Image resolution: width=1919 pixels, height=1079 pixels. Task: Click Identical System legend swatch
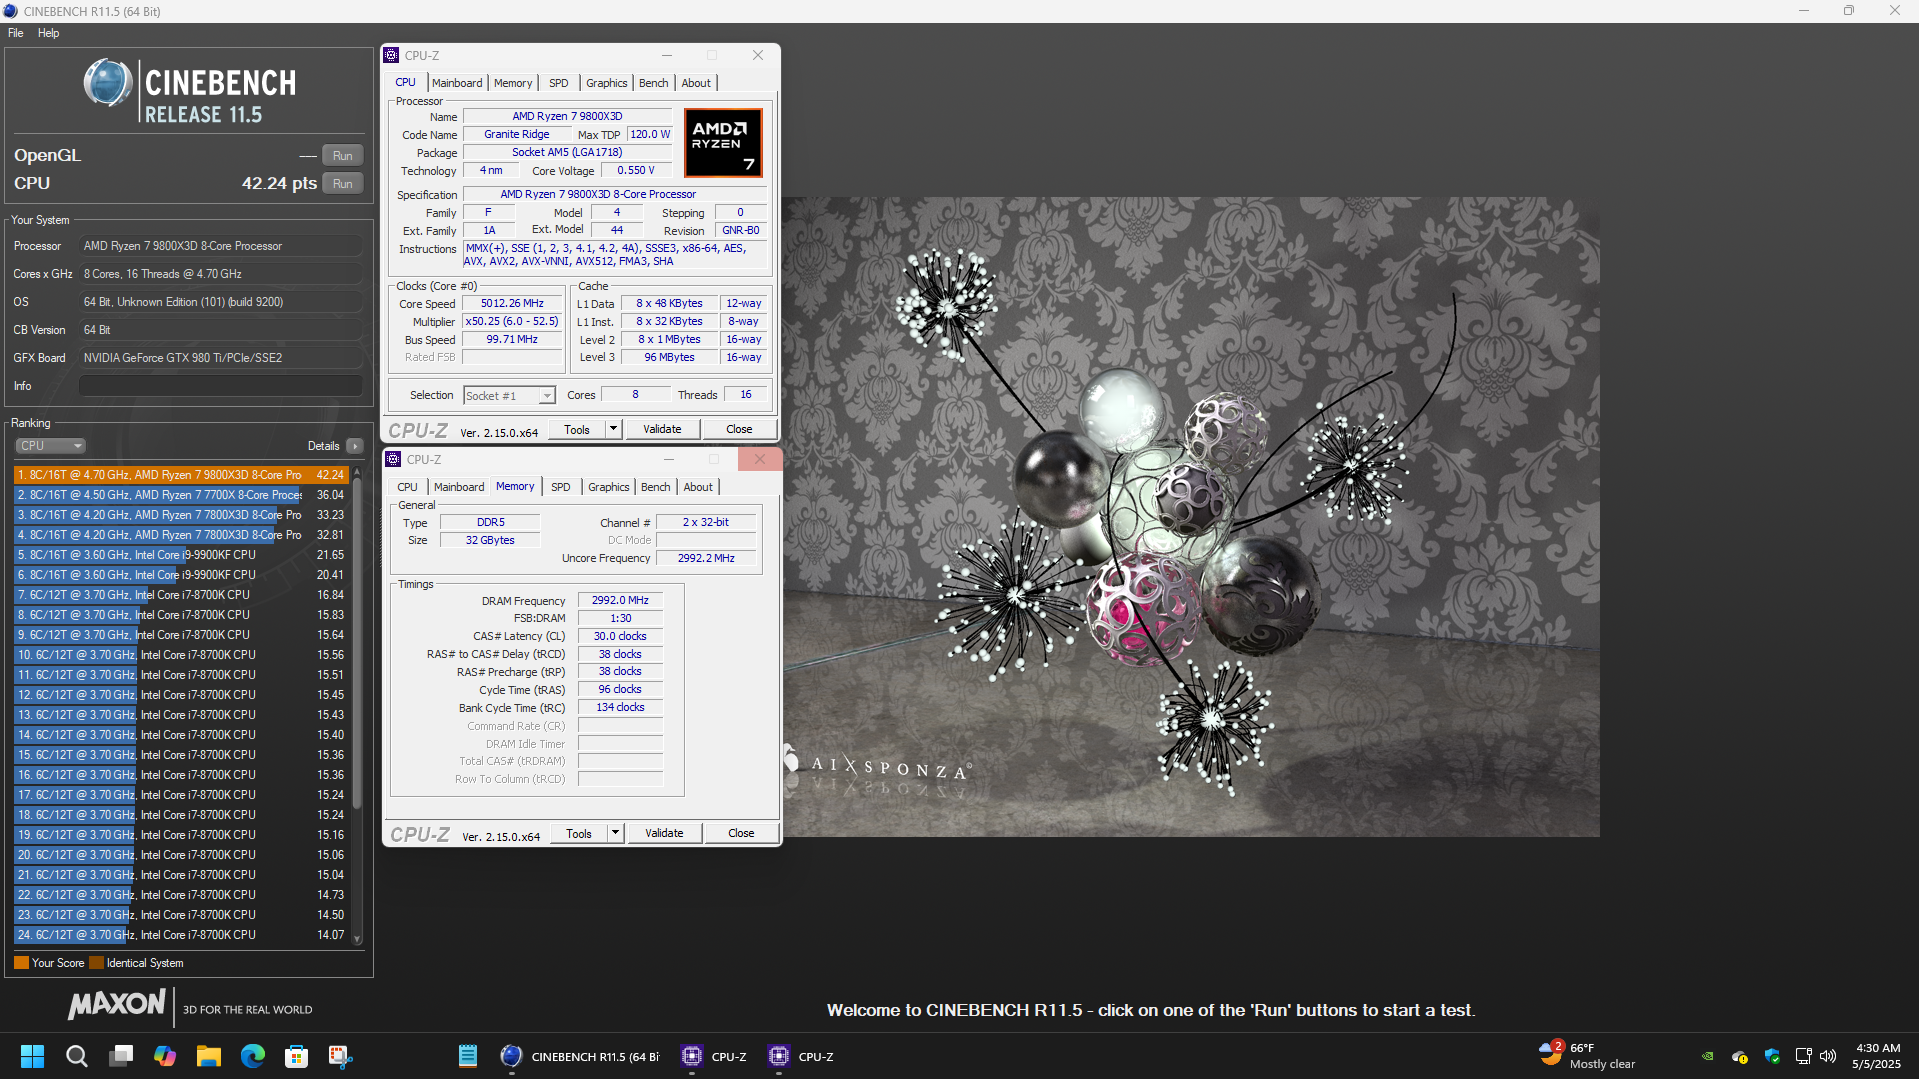[96, 963]
